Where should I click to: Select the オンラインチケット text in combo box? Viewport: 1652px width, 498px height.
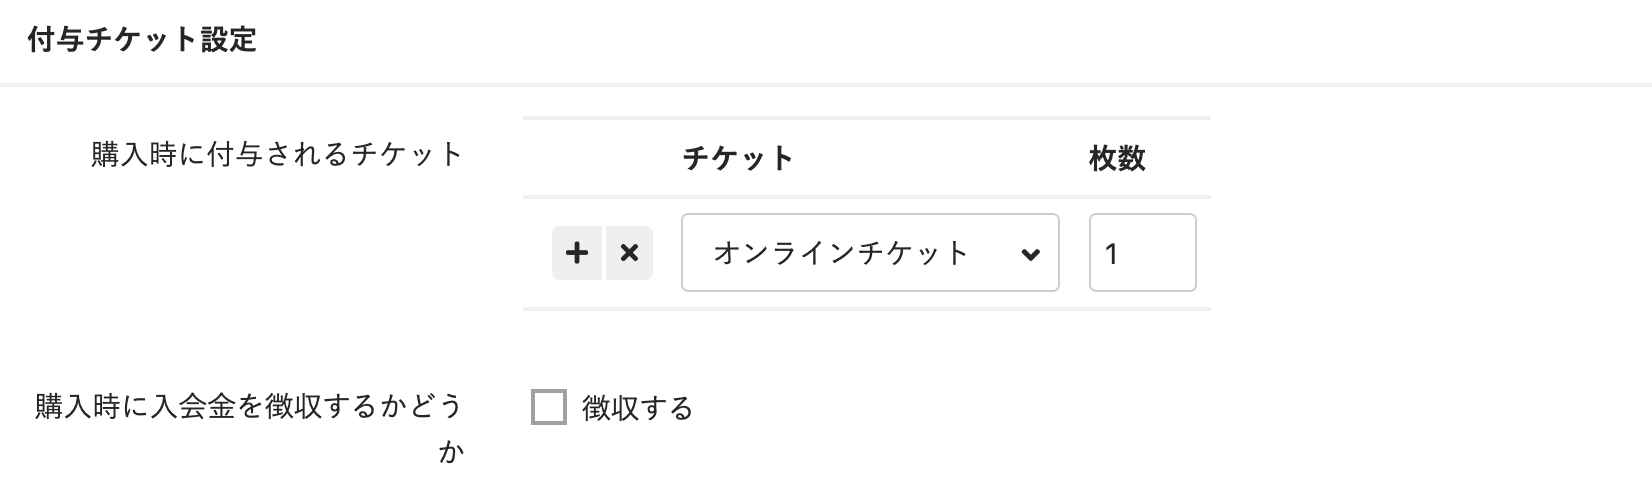click(841, 253)
